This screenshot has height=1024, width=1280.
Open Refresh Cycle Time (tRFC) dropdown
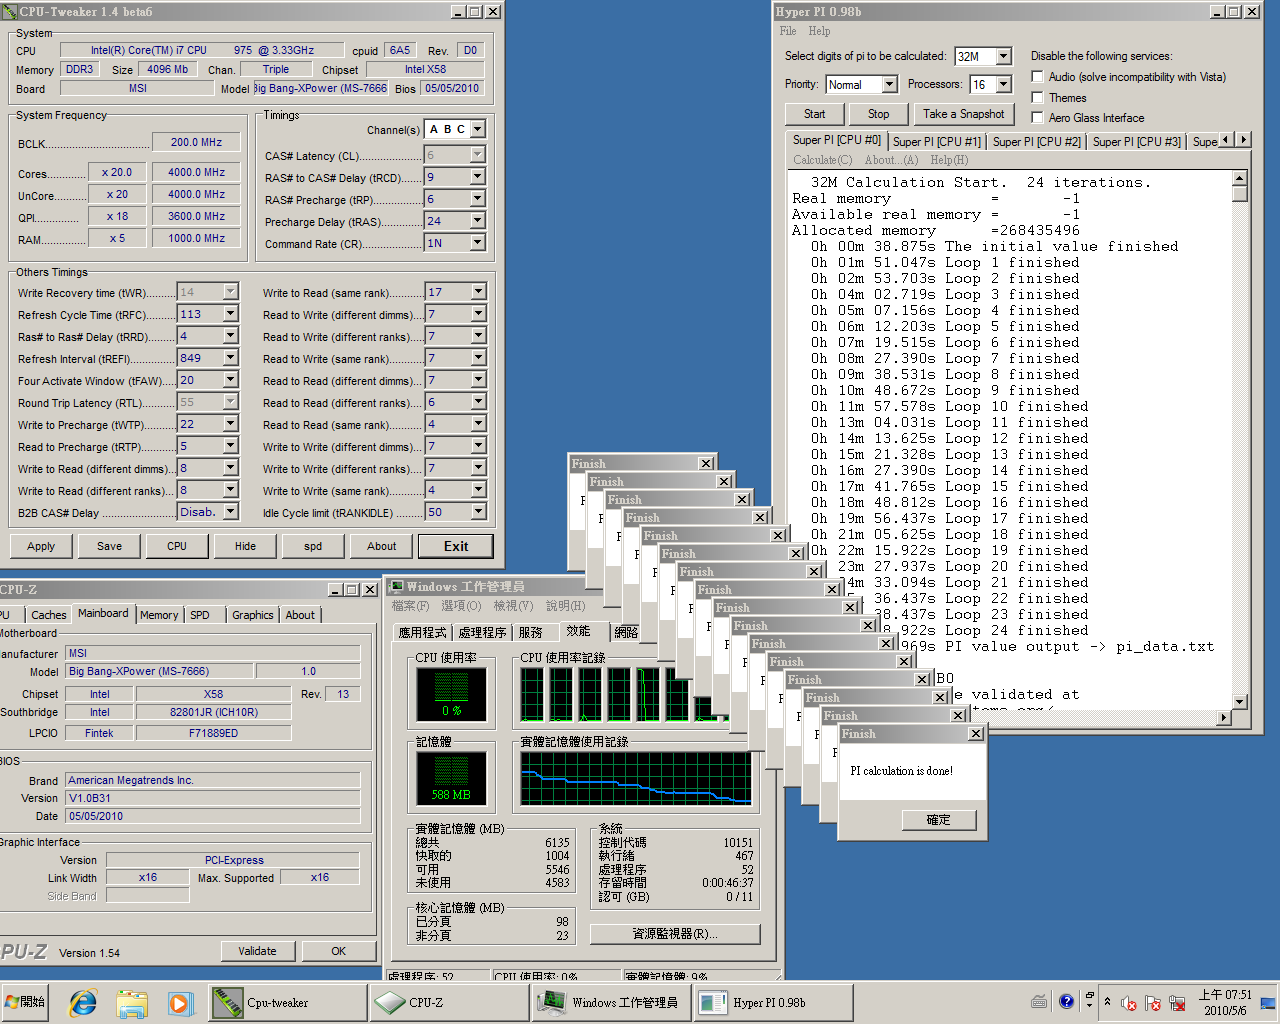point(231,314)
